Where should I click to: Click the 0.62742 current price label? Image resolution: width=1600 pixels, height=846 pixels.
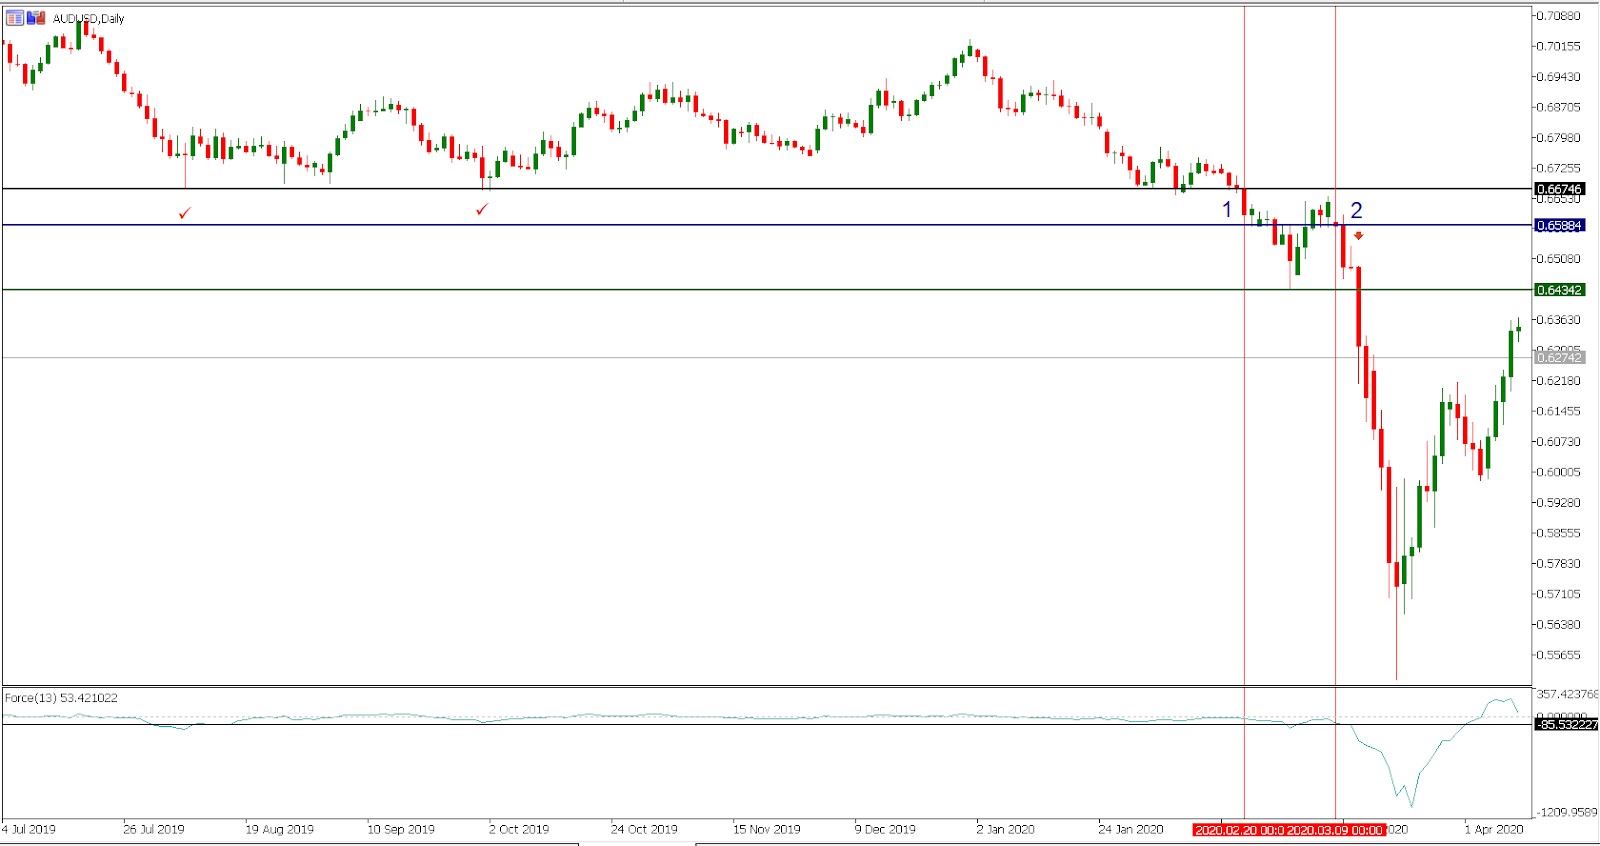point(1559,357)
